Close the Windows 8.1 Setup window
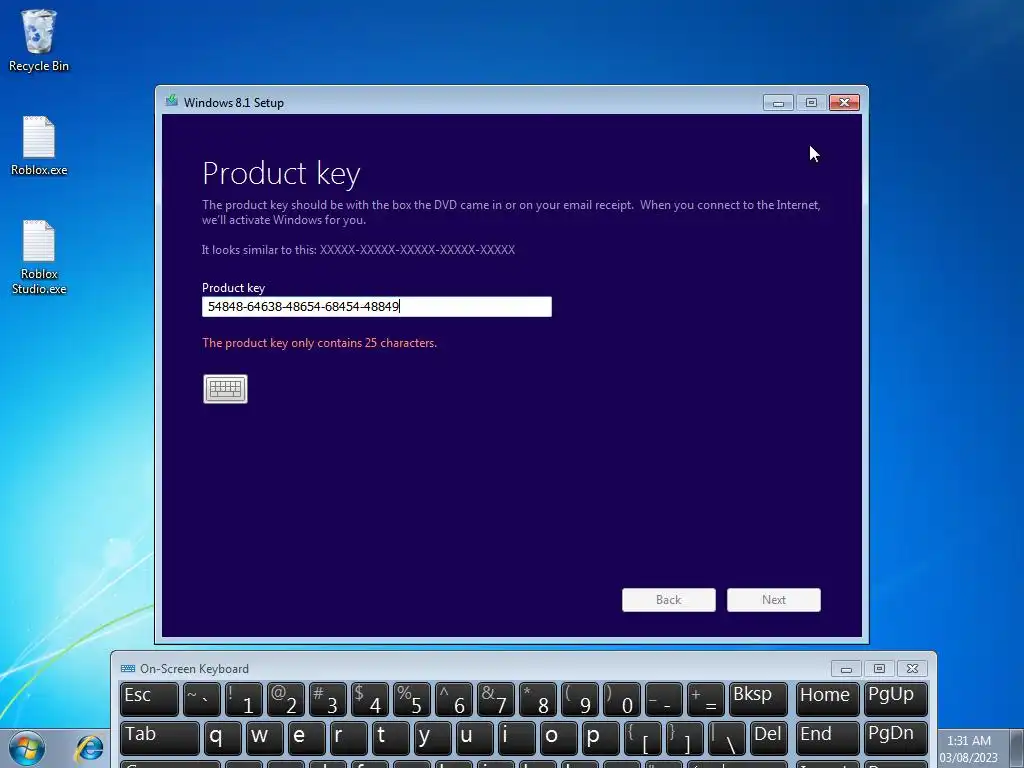Image resolution: width=1024 pixels, height=768 pixels. [x=844, y=103]
